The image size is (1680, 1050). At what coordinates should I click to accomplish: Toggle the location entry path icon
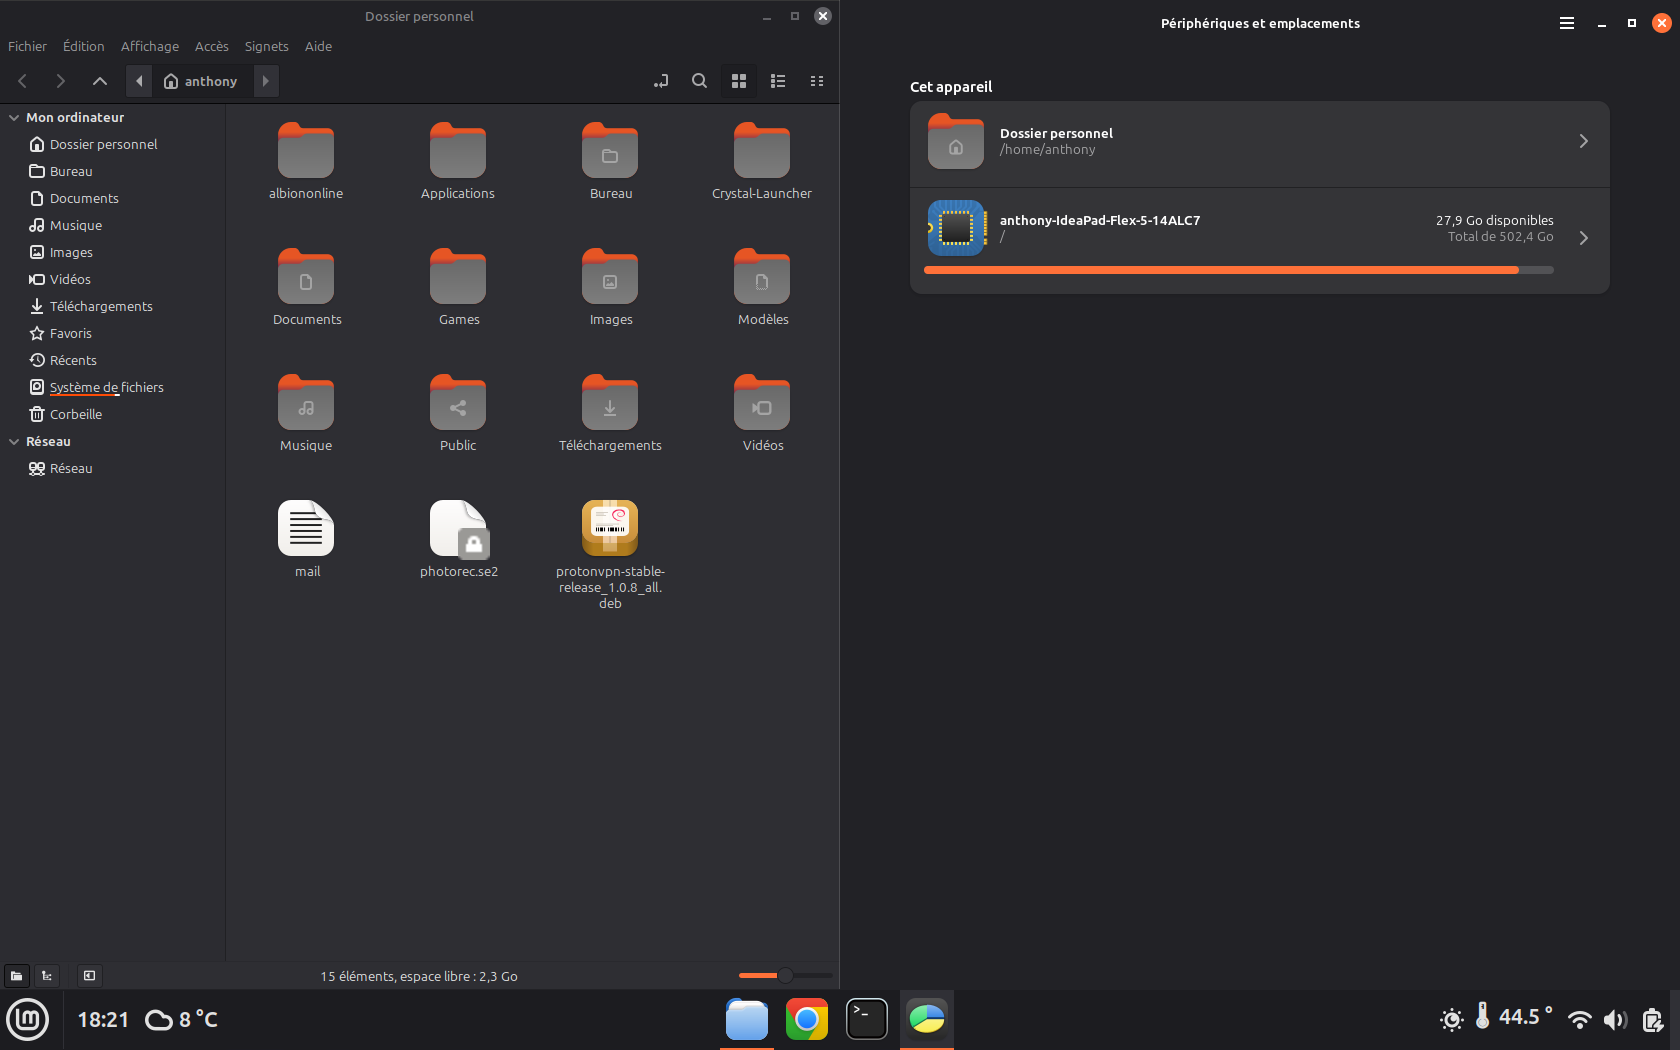[x=661, y=81]
